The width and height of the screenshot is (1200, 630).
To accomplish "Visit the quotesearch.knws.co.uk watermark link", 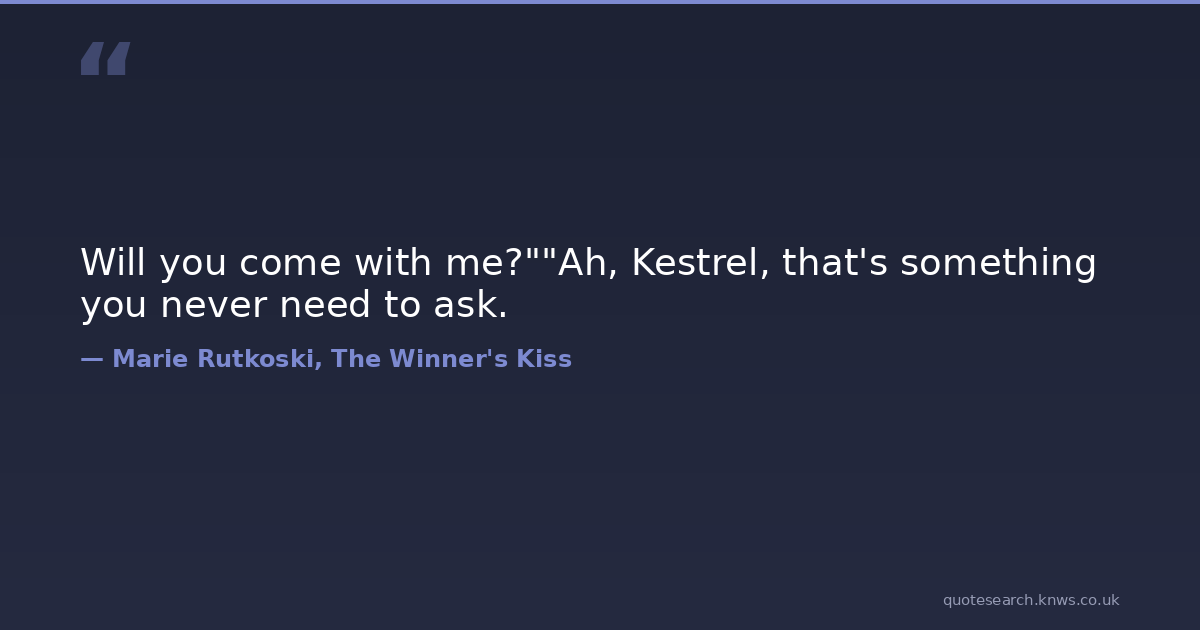I will point(1030,600).
